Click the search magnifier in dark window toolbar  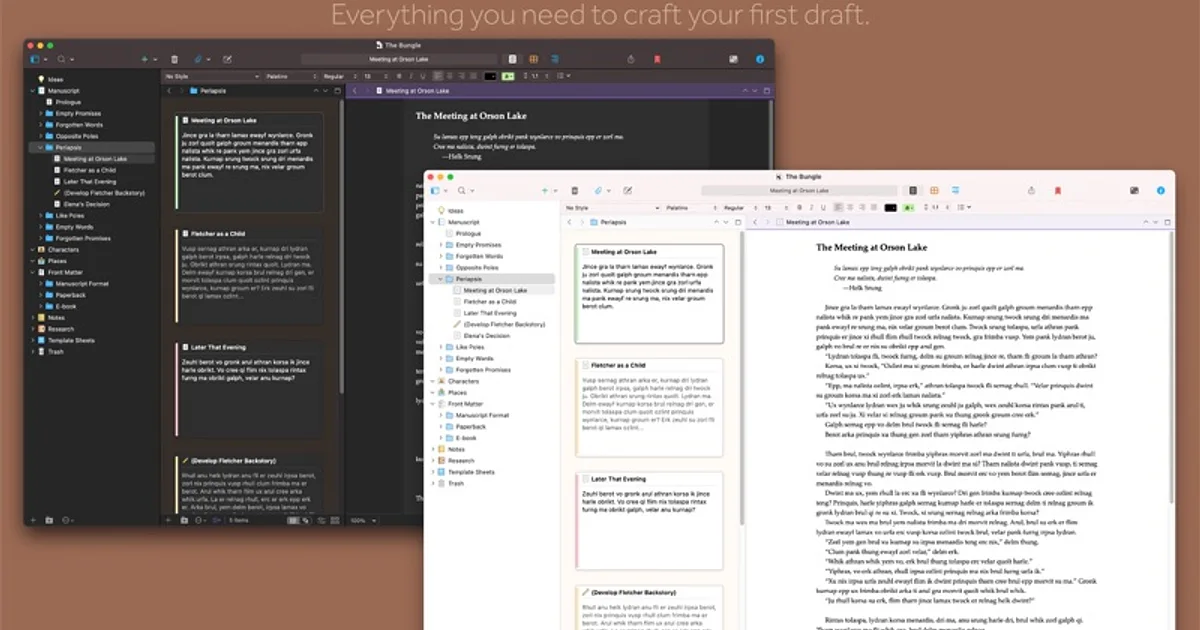[x=61, y=60]
